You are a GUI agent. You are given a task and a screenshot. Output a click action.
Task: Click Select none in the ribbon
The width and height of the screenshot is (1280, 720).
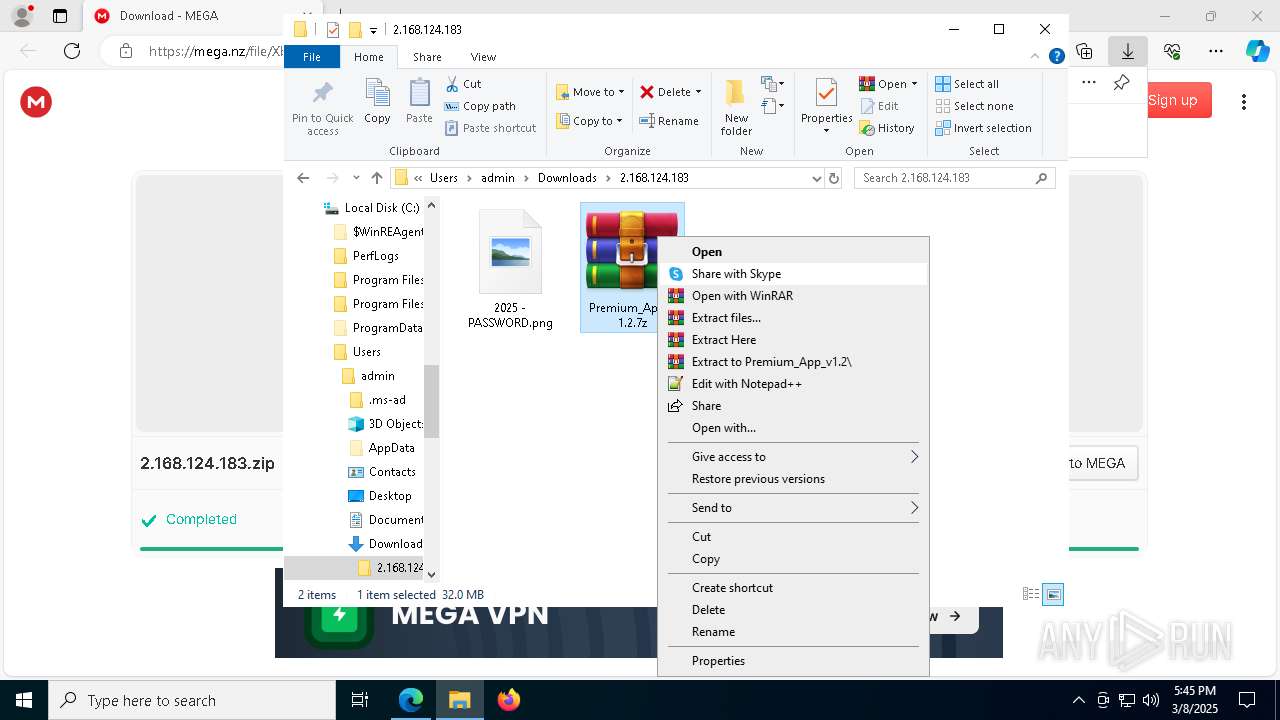click(975, 106)
